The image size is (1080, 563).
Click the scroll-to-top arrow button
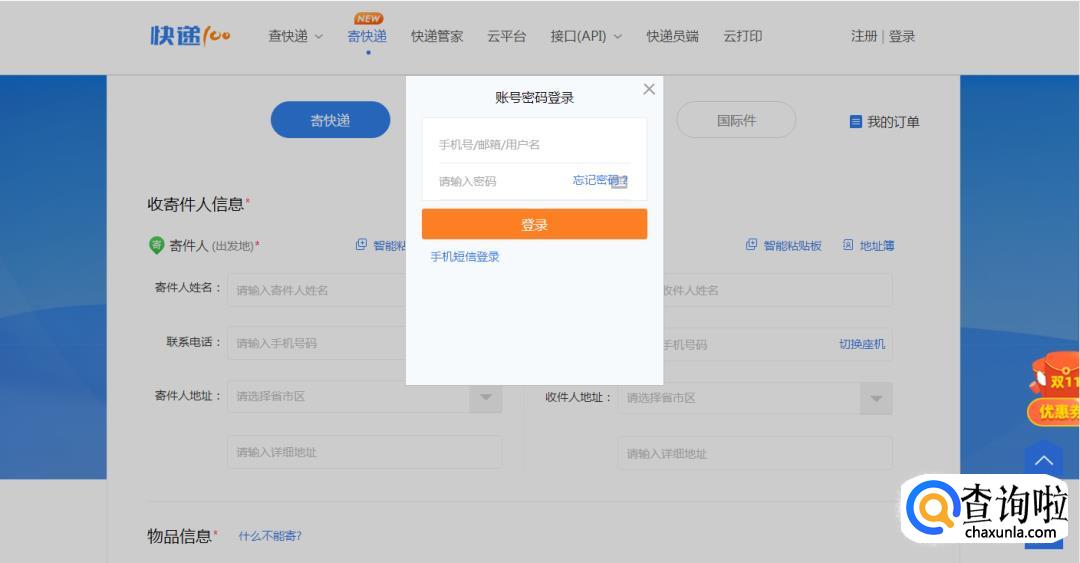1043,460
